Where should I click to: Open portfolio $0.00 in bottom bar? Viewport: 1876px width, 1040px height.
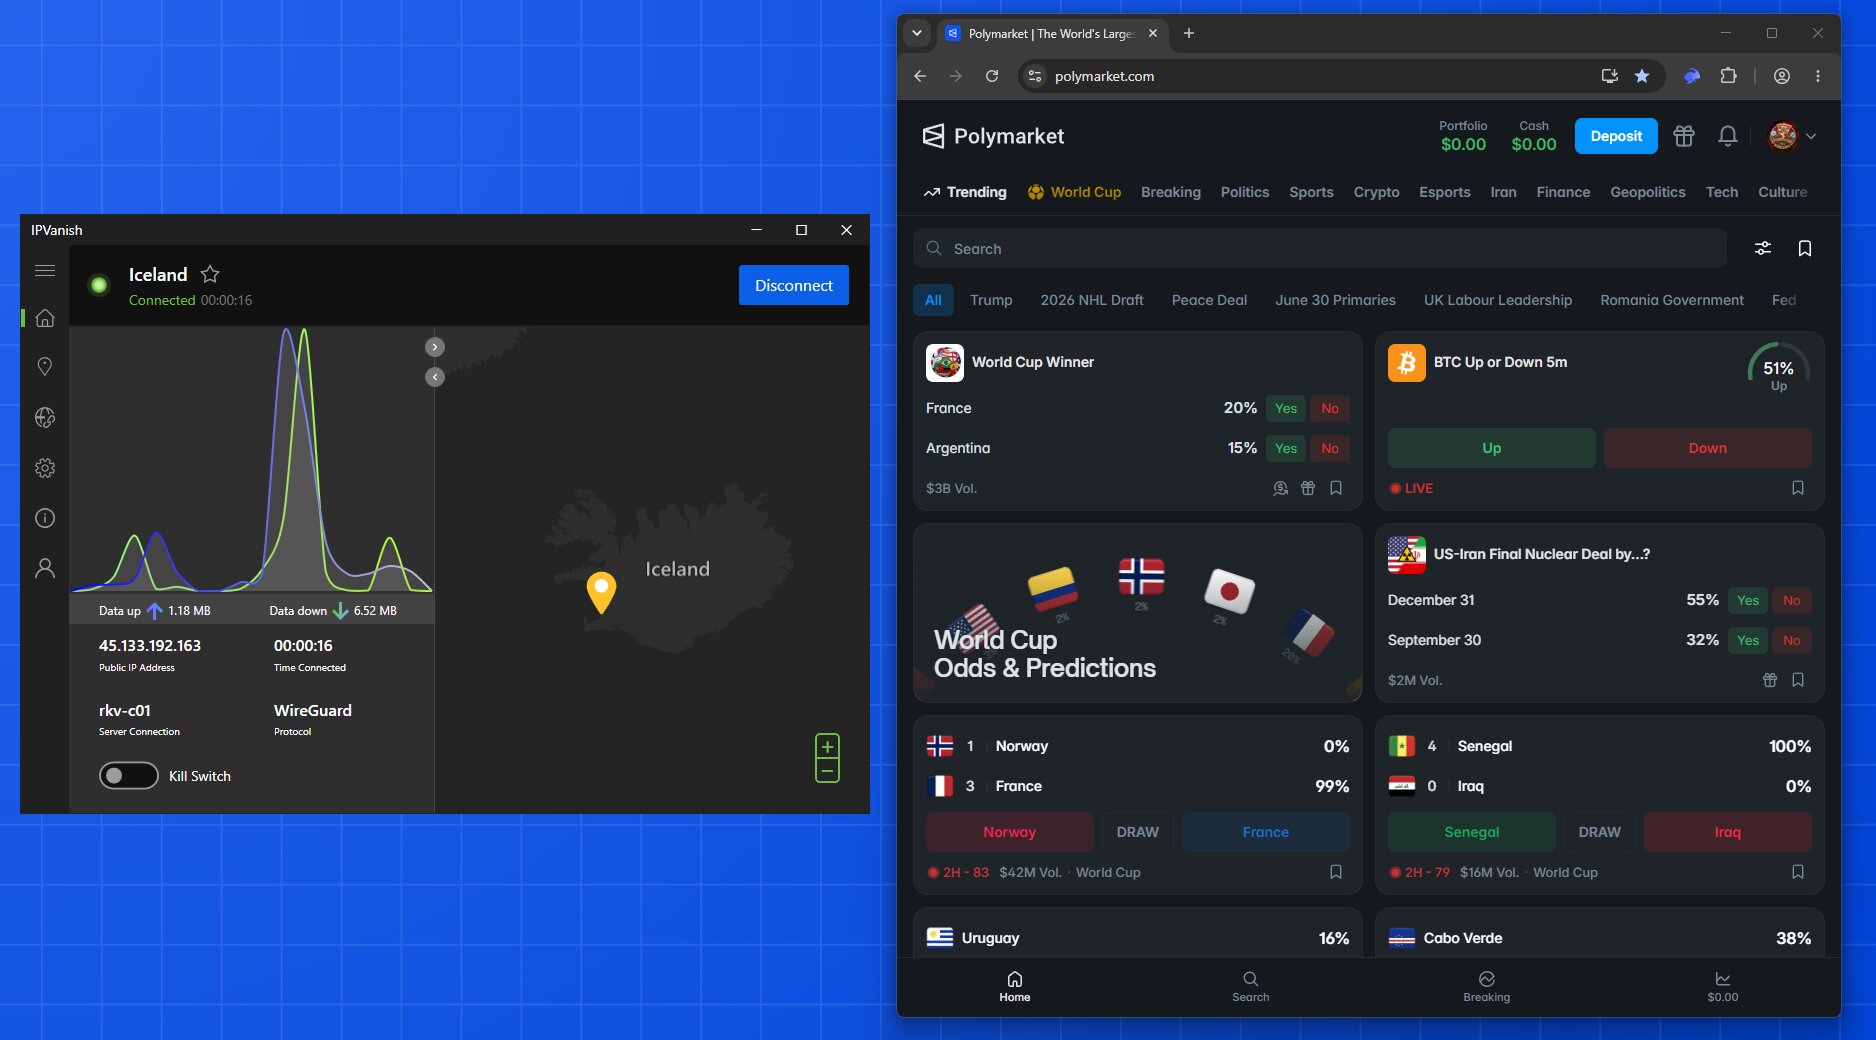pos(1723,986)
